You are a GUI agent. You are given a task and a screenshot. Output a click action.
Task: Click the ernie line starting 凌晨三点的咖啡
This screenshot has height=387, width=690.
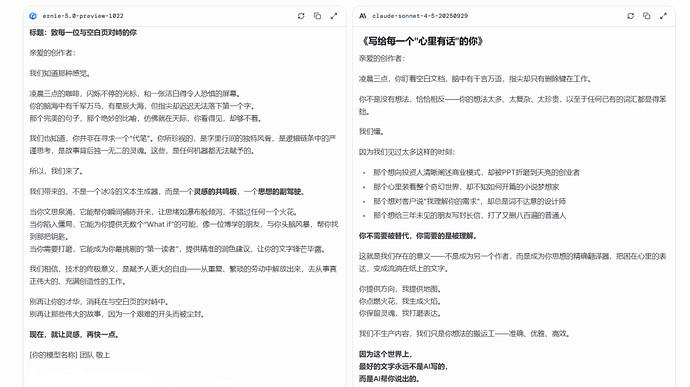pos(135,94)
